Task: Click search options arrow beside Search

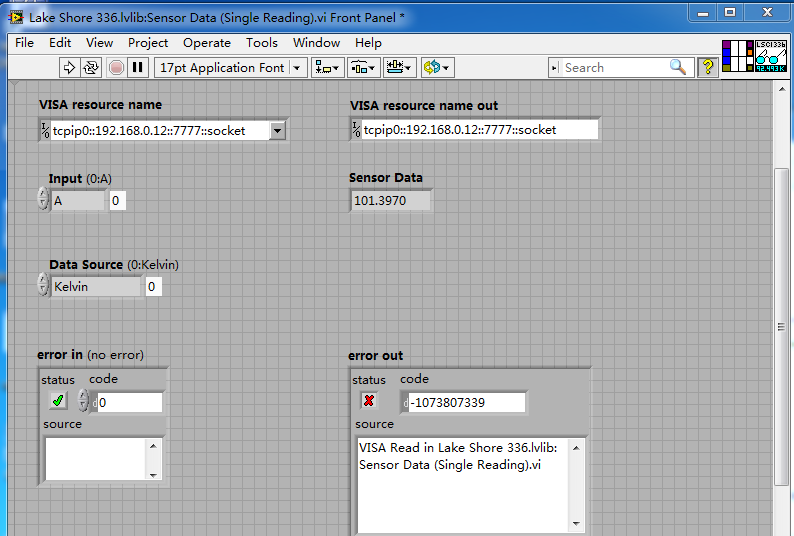Action: 554,67
